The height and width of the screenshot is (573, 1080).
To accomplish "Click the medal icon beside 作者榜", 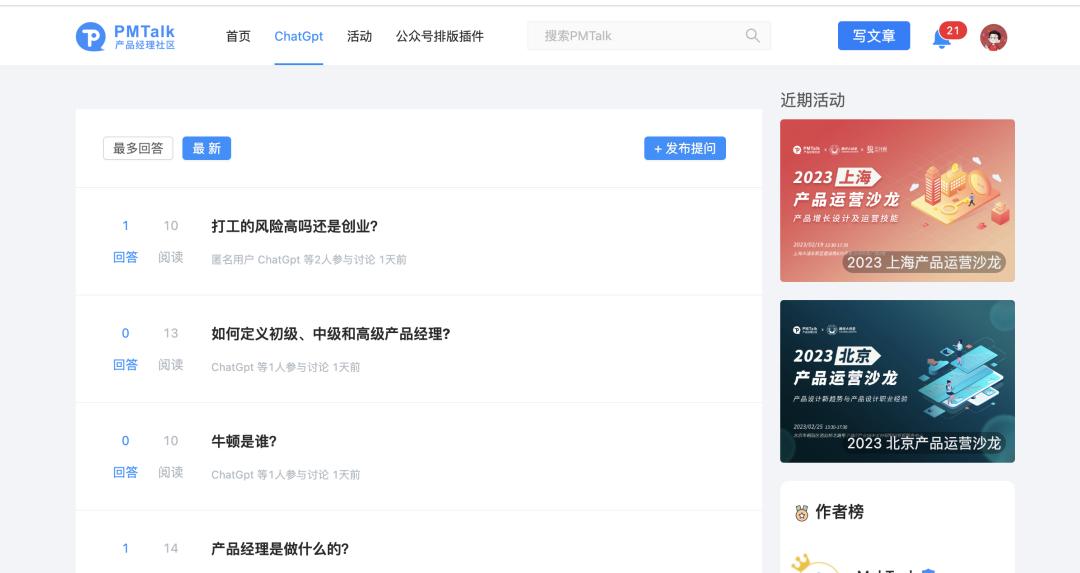I will (801, 512).
